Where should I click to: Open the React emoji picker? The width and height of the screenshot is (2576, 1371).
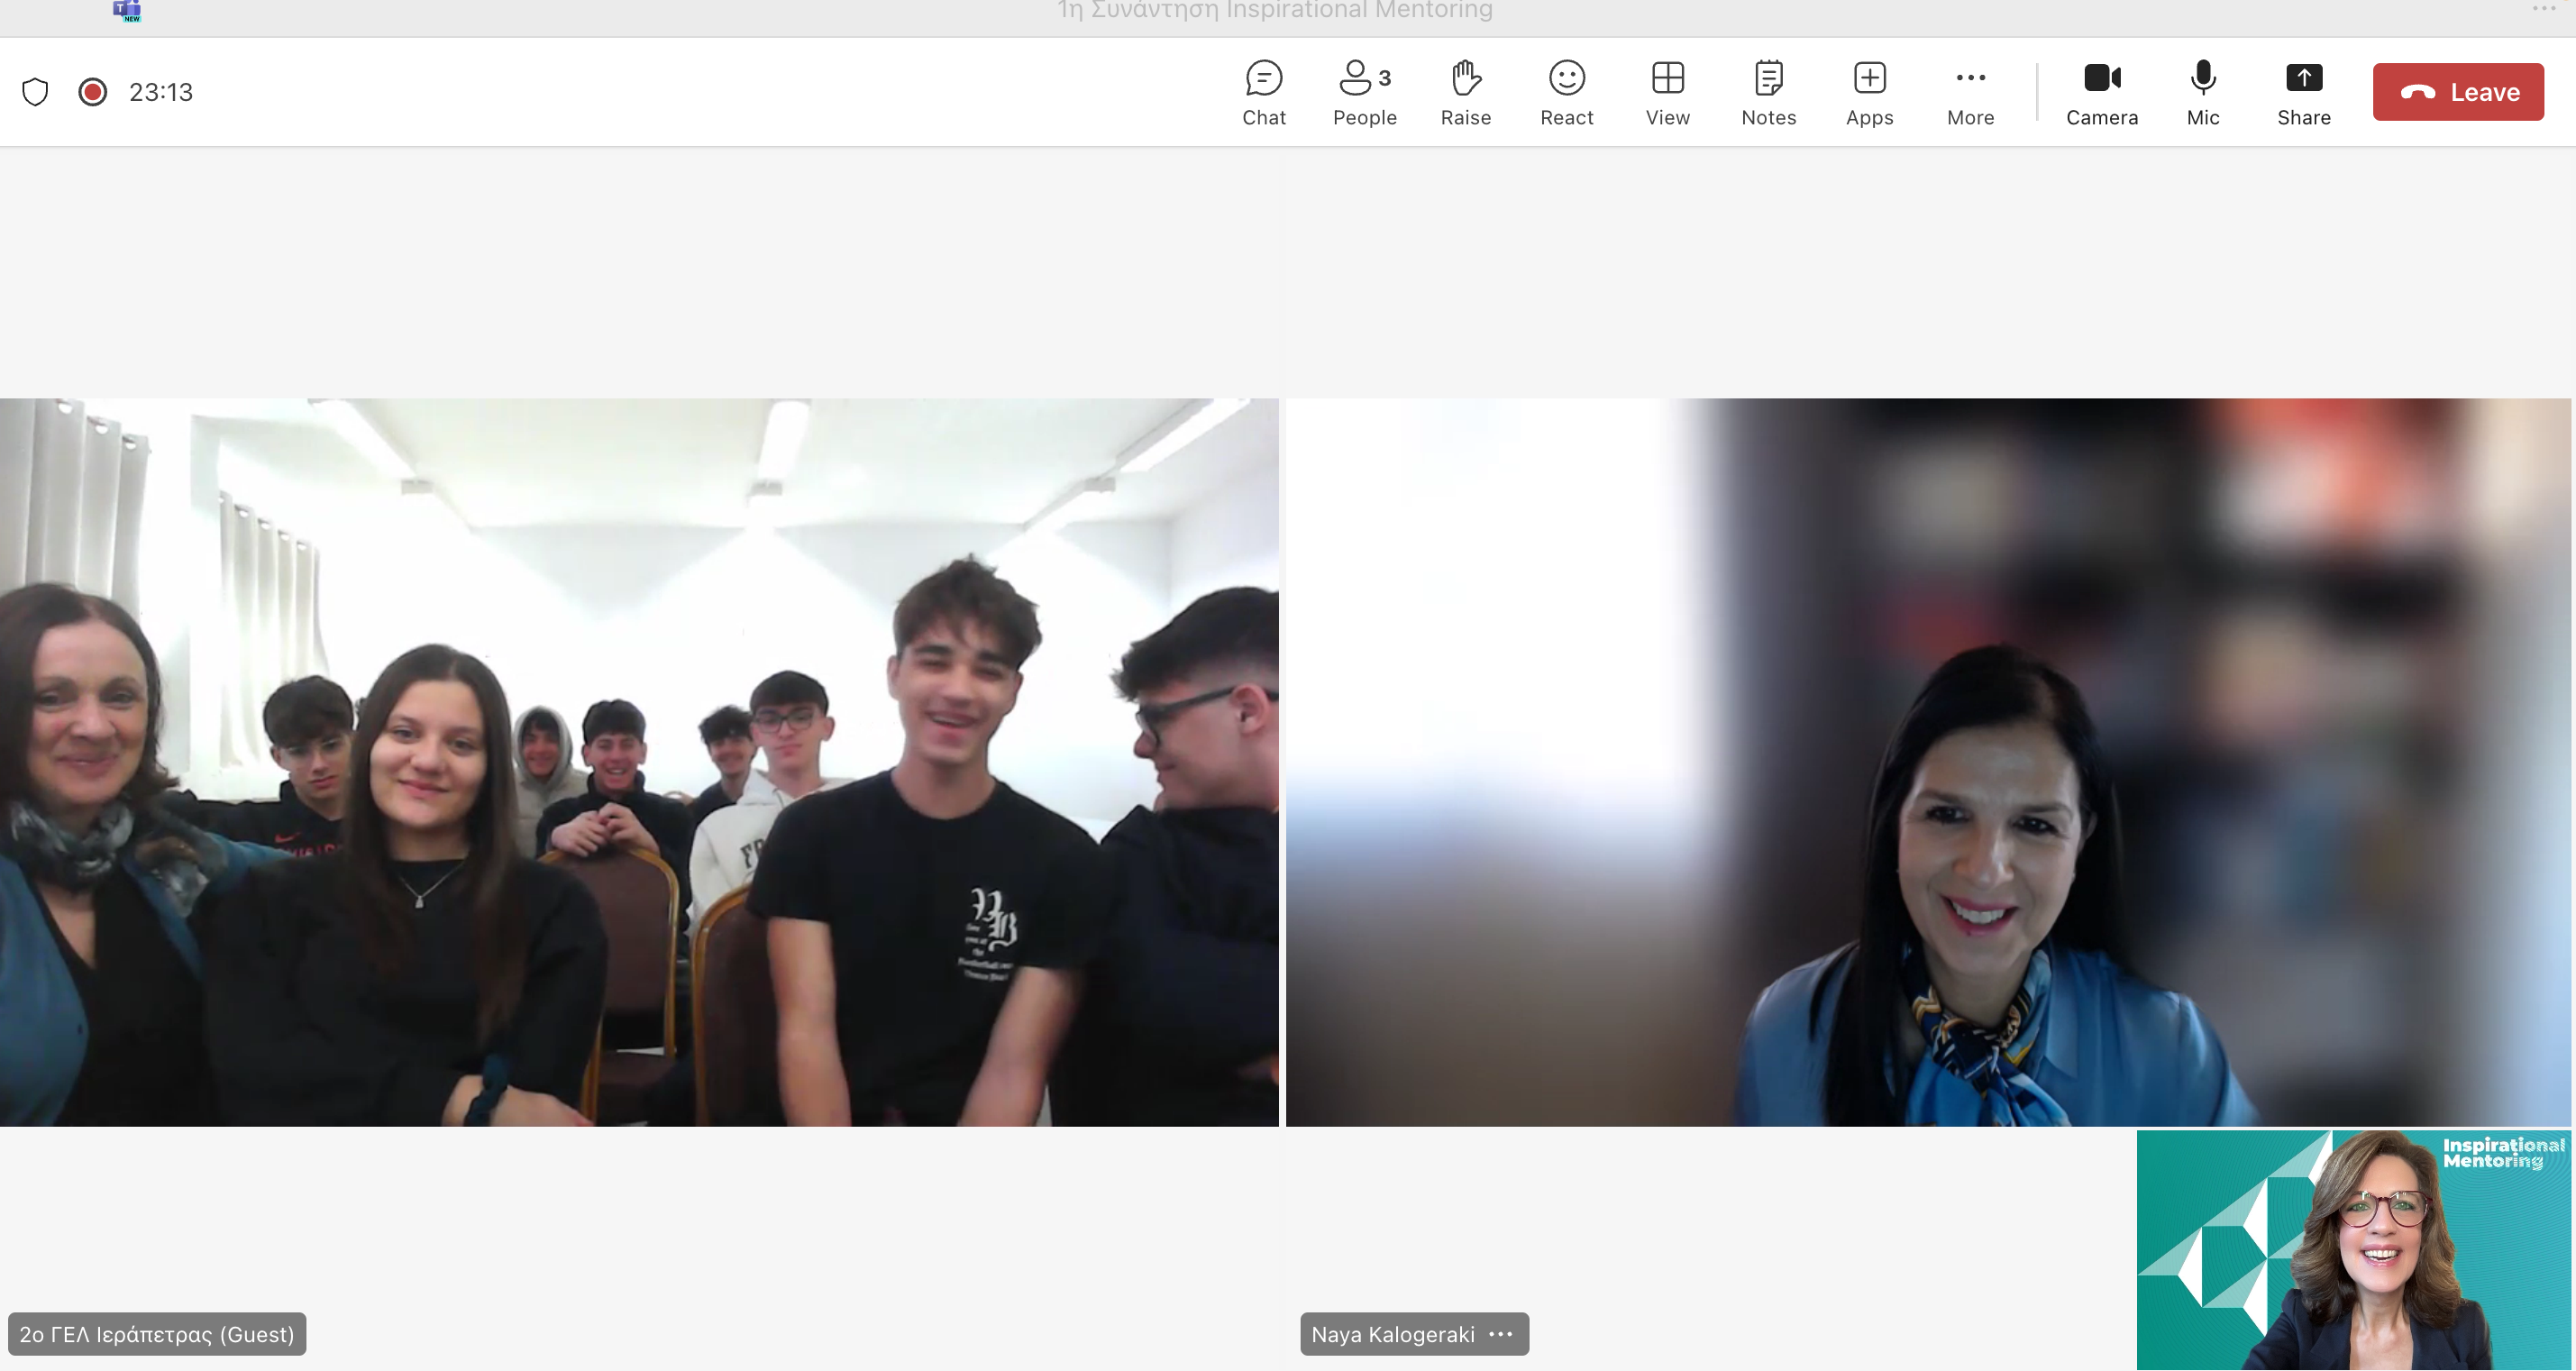(x=1566, y=92)
